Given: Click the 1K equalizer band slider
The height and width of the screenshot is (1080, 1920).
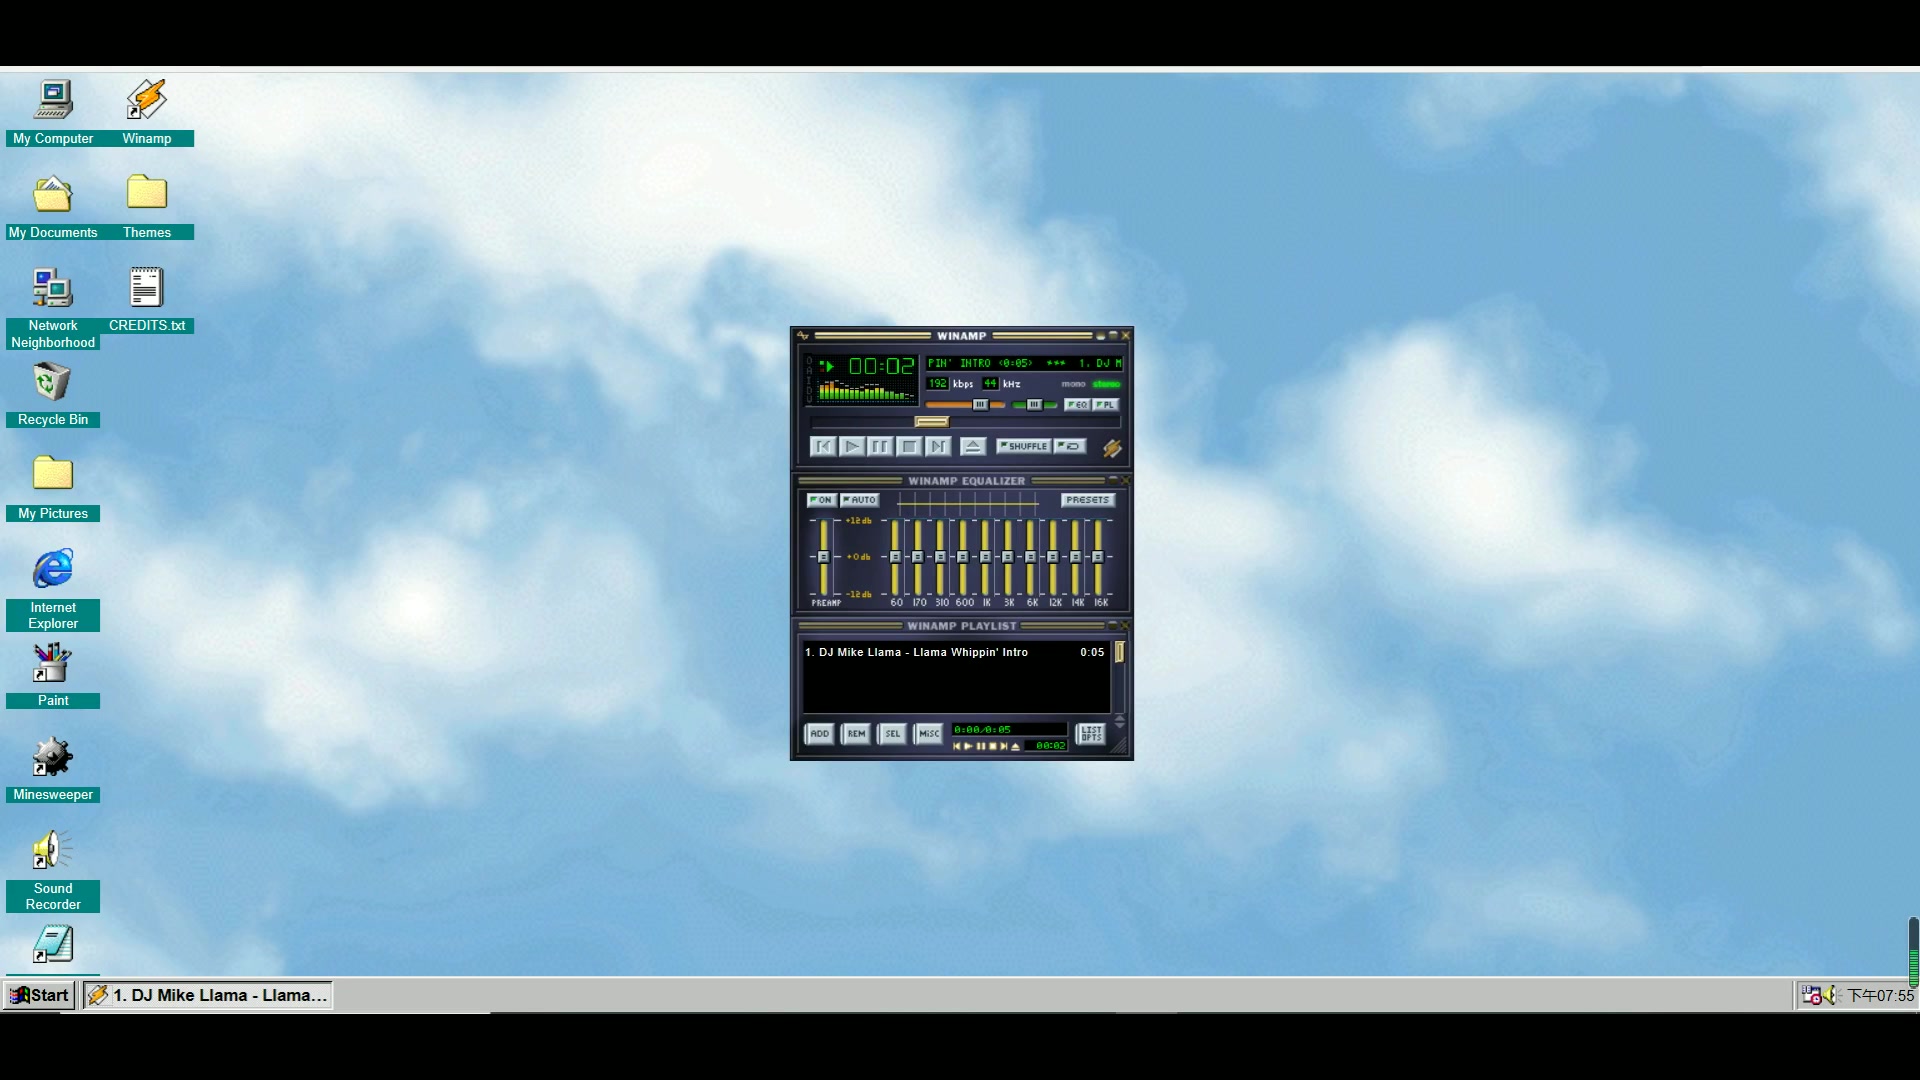Looking at the screenshot, I should (985, 557).
